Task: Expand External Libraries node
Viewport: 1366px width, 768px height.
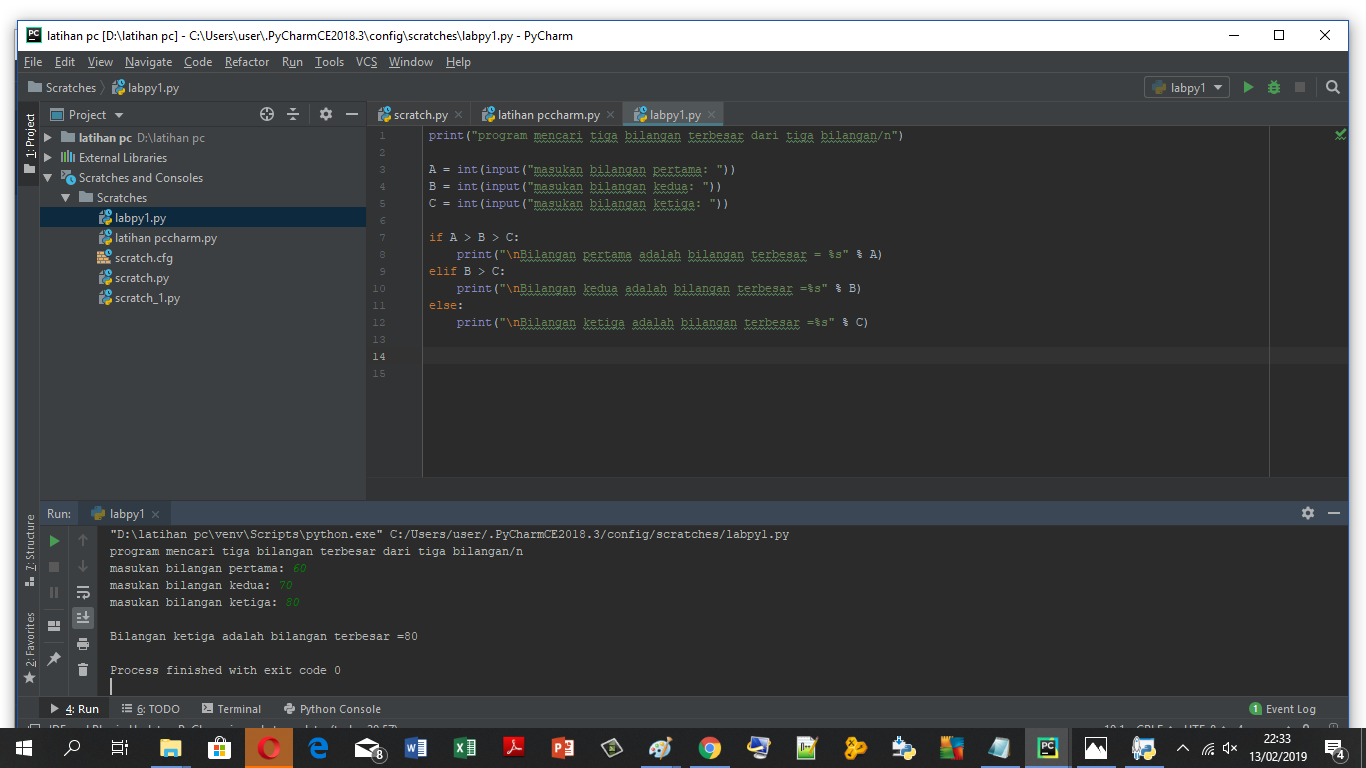Action: point(47,158)
